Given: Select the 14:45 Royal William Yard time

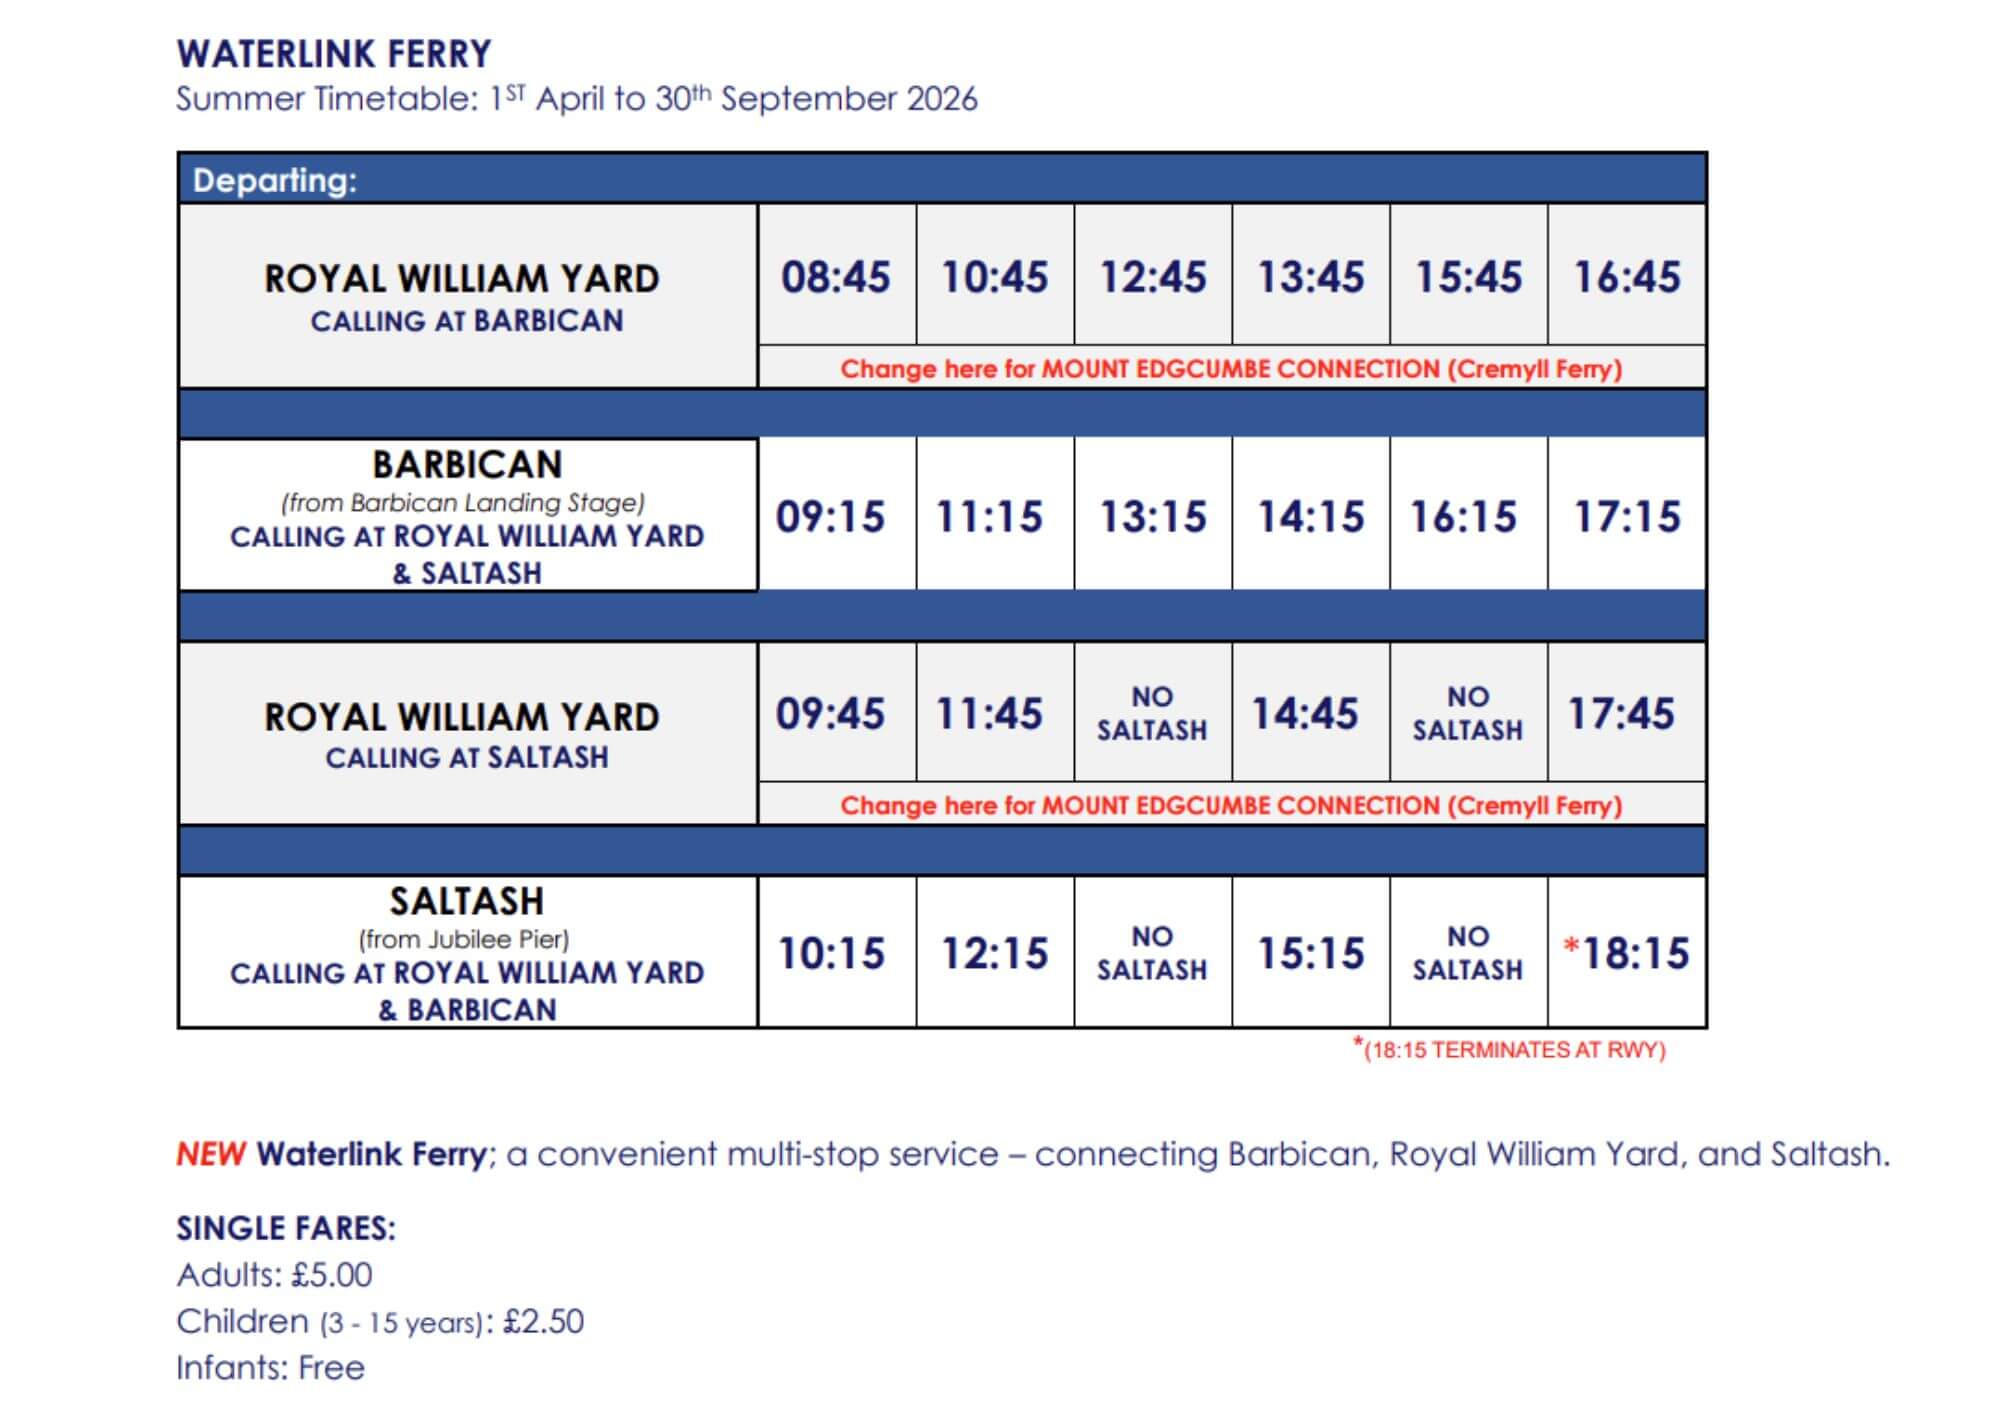Looking at the screenshot, I should point(1305,713).
